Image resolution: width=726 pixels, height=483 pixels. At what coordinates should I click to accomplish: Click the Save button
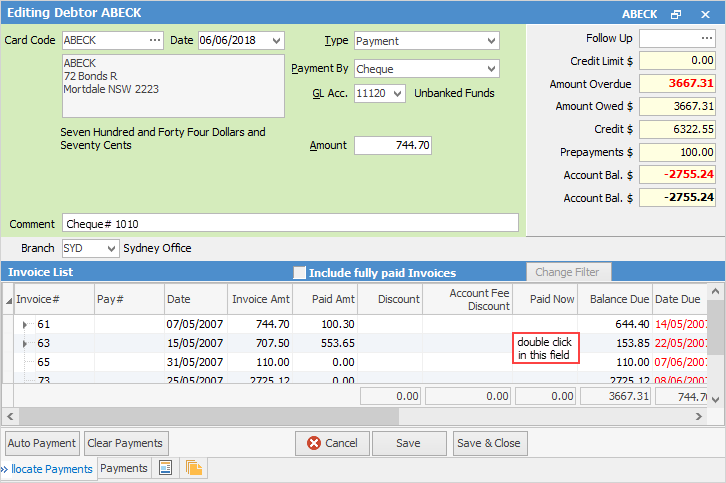[408, 443]
